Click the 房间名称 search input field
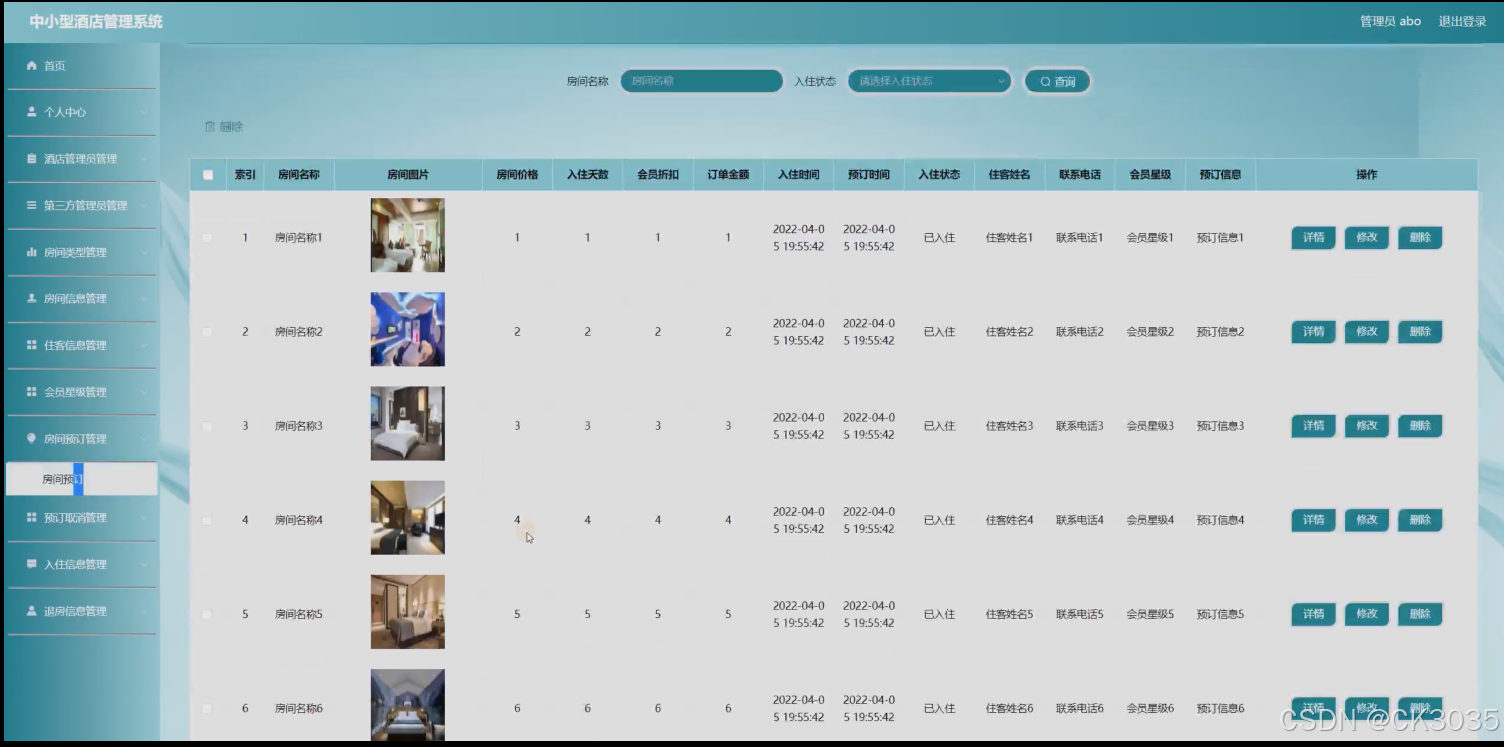Image resolution: width=1504 pixels, height=747 pixels. point(702,81)
